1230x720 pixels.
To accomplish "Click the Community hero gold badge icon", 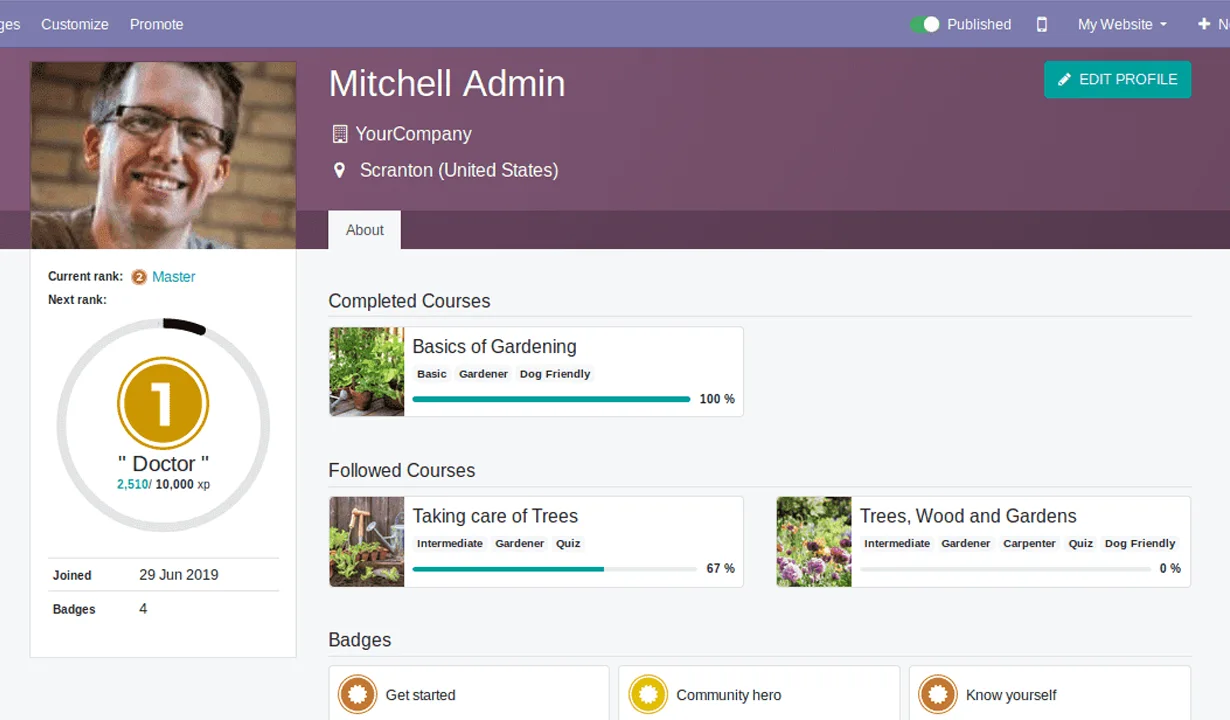I will coord(647,694).
